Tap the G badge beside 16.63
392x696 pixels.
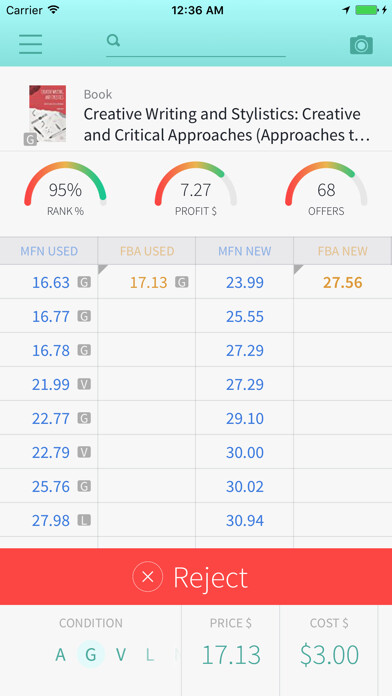[x=84, y=282]
